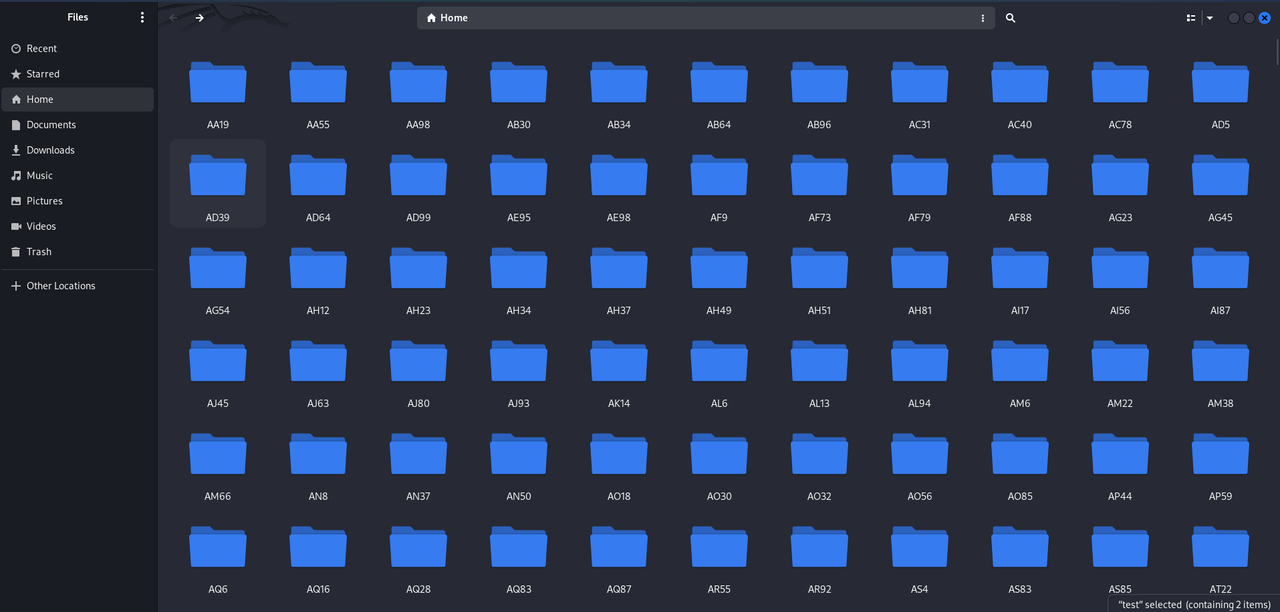Select the AQ87 folder icon
The height and width of the screenshot is (612, 1280).
point(619,547)
